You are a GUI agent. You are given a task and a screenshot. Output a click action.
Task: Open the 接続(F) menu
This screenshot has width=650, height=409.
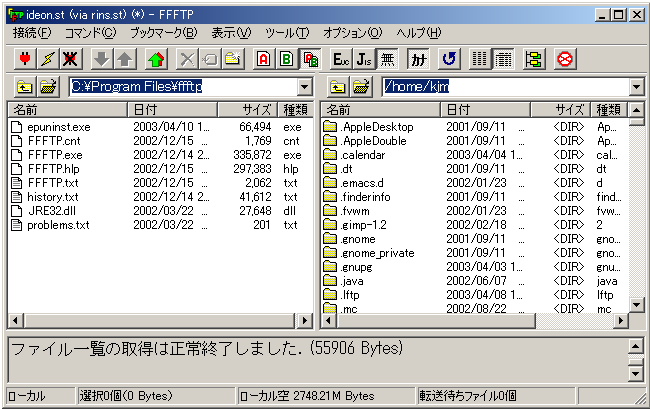(x=32, y=33)
